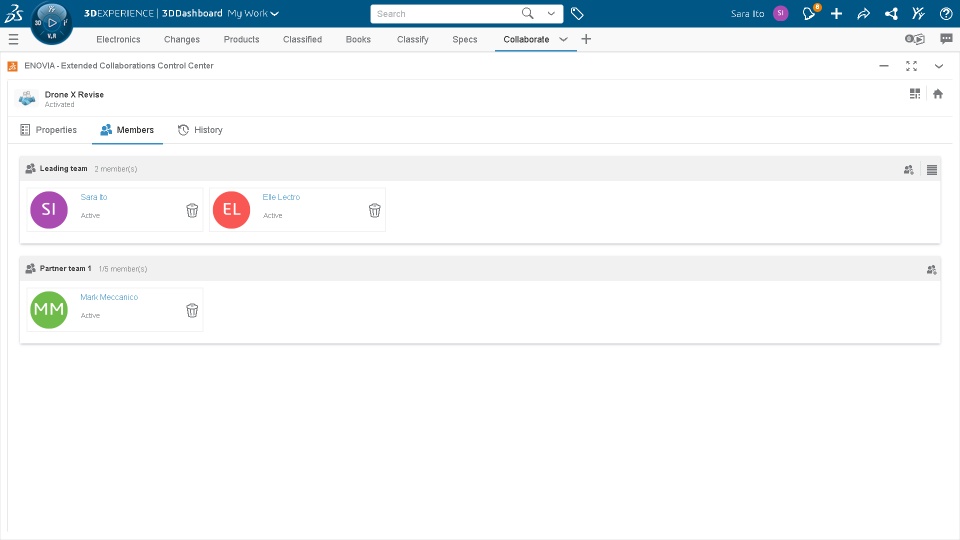Remove Sara Ito with trash icon

(x=192, y=211)
